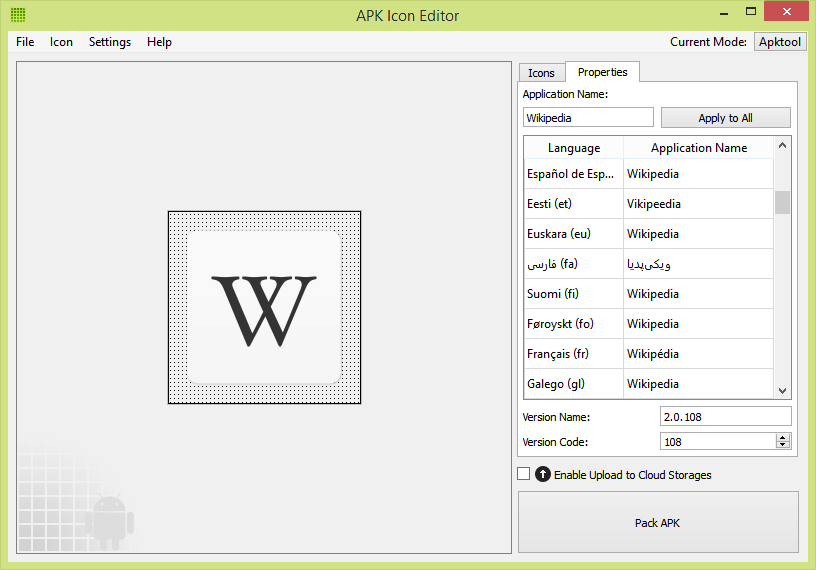Click the Language column header

coord(573,148)
